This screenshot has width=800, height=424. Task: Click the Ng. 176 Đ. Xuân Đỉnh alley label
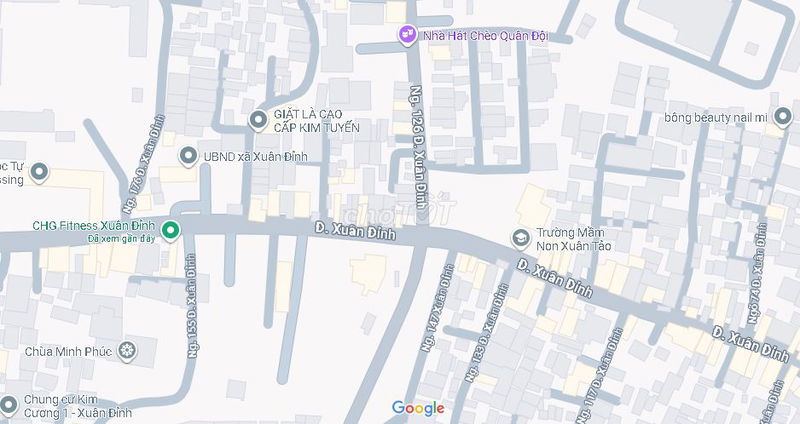point(144,164)
